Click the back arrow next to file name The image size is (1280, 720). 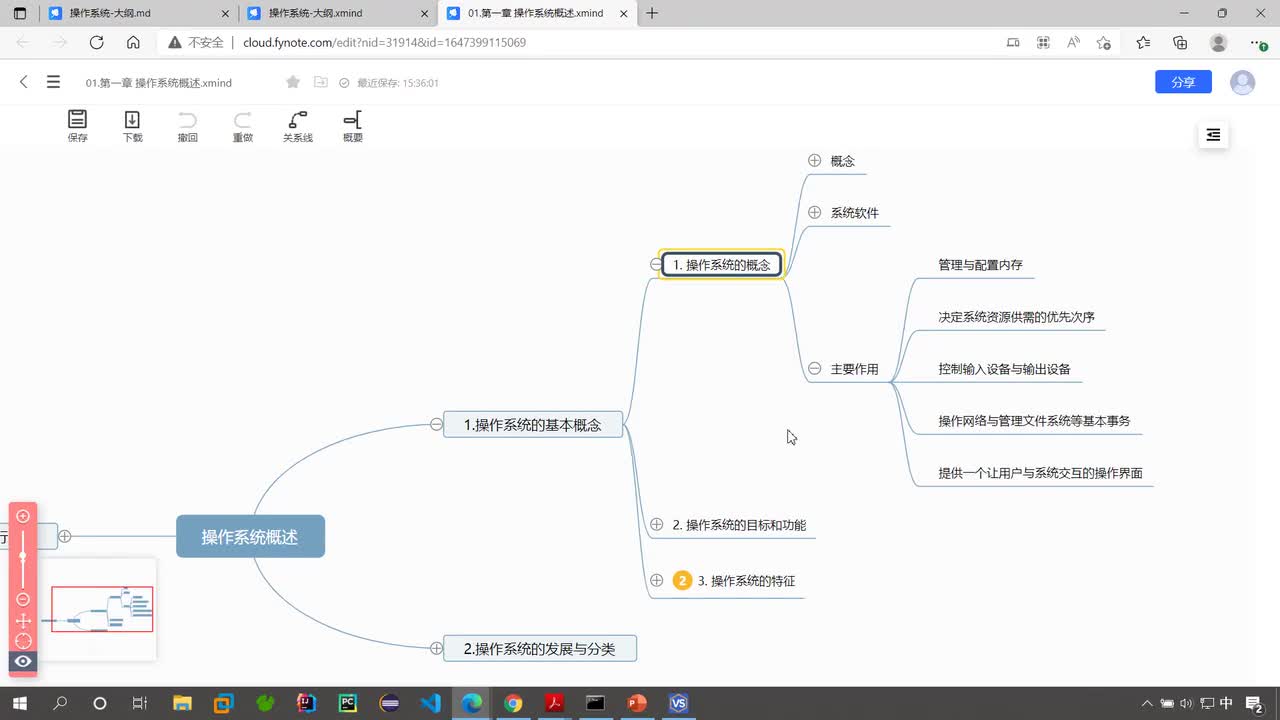24,82
